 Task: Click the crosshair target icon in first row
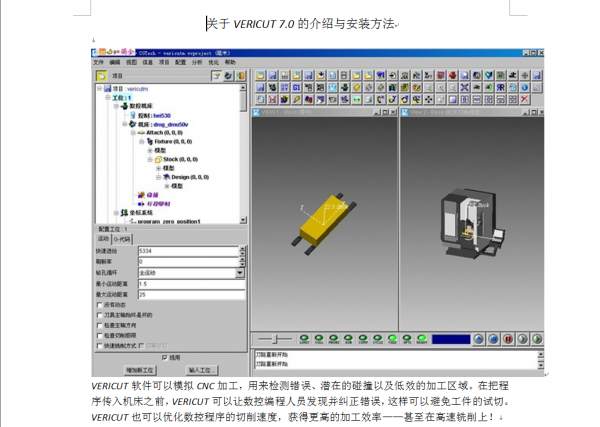pos(525,75)
